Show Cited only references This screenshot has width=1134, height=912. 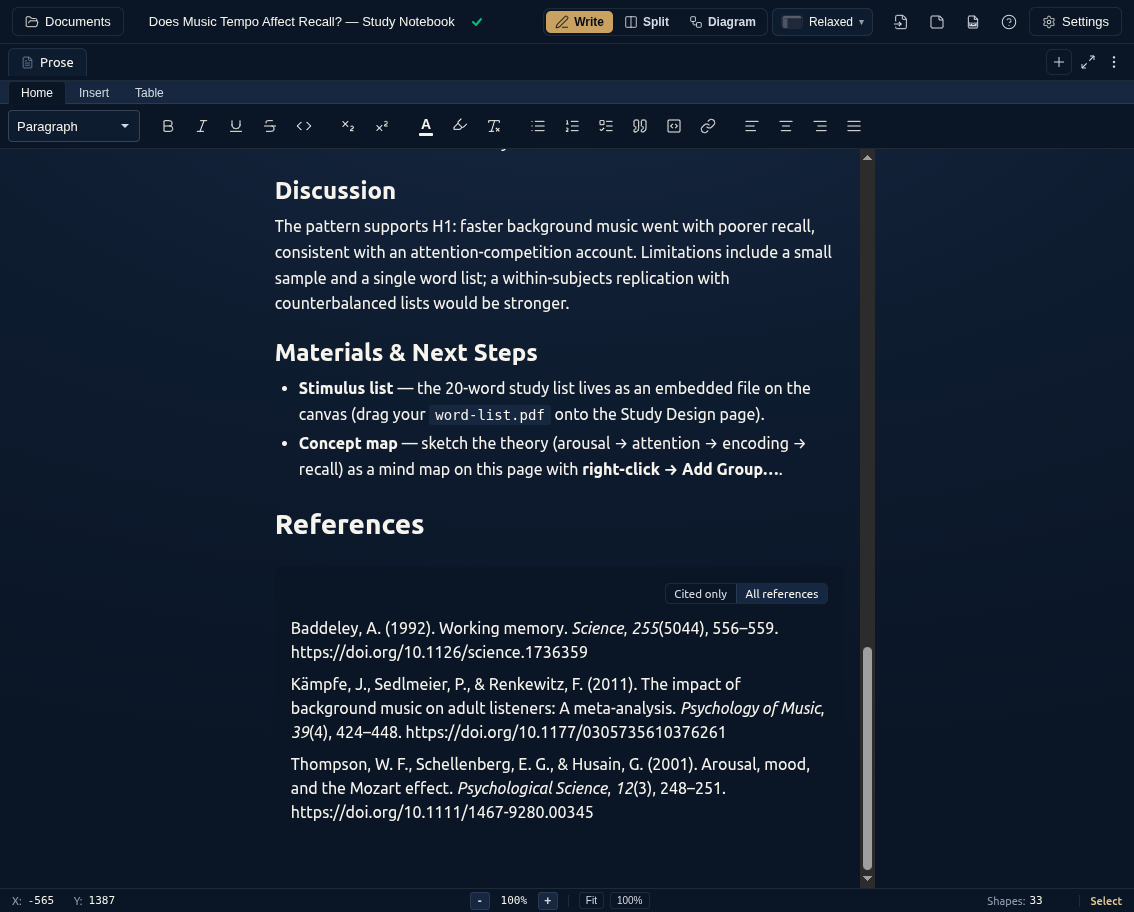[700, 594]
